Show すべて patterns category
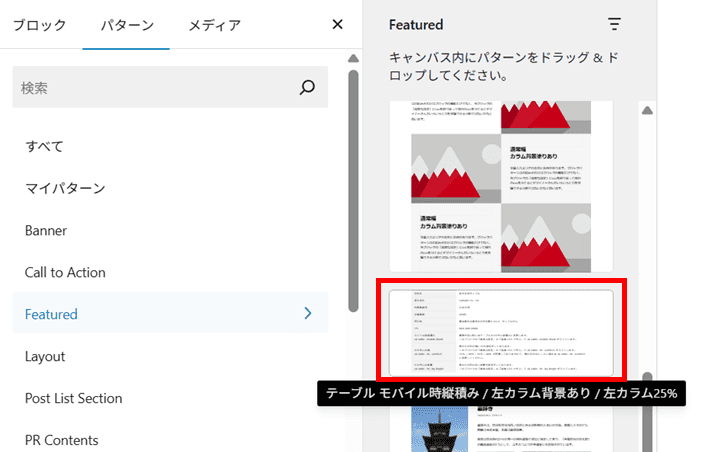The image size is (710, 452). [45, 146]
